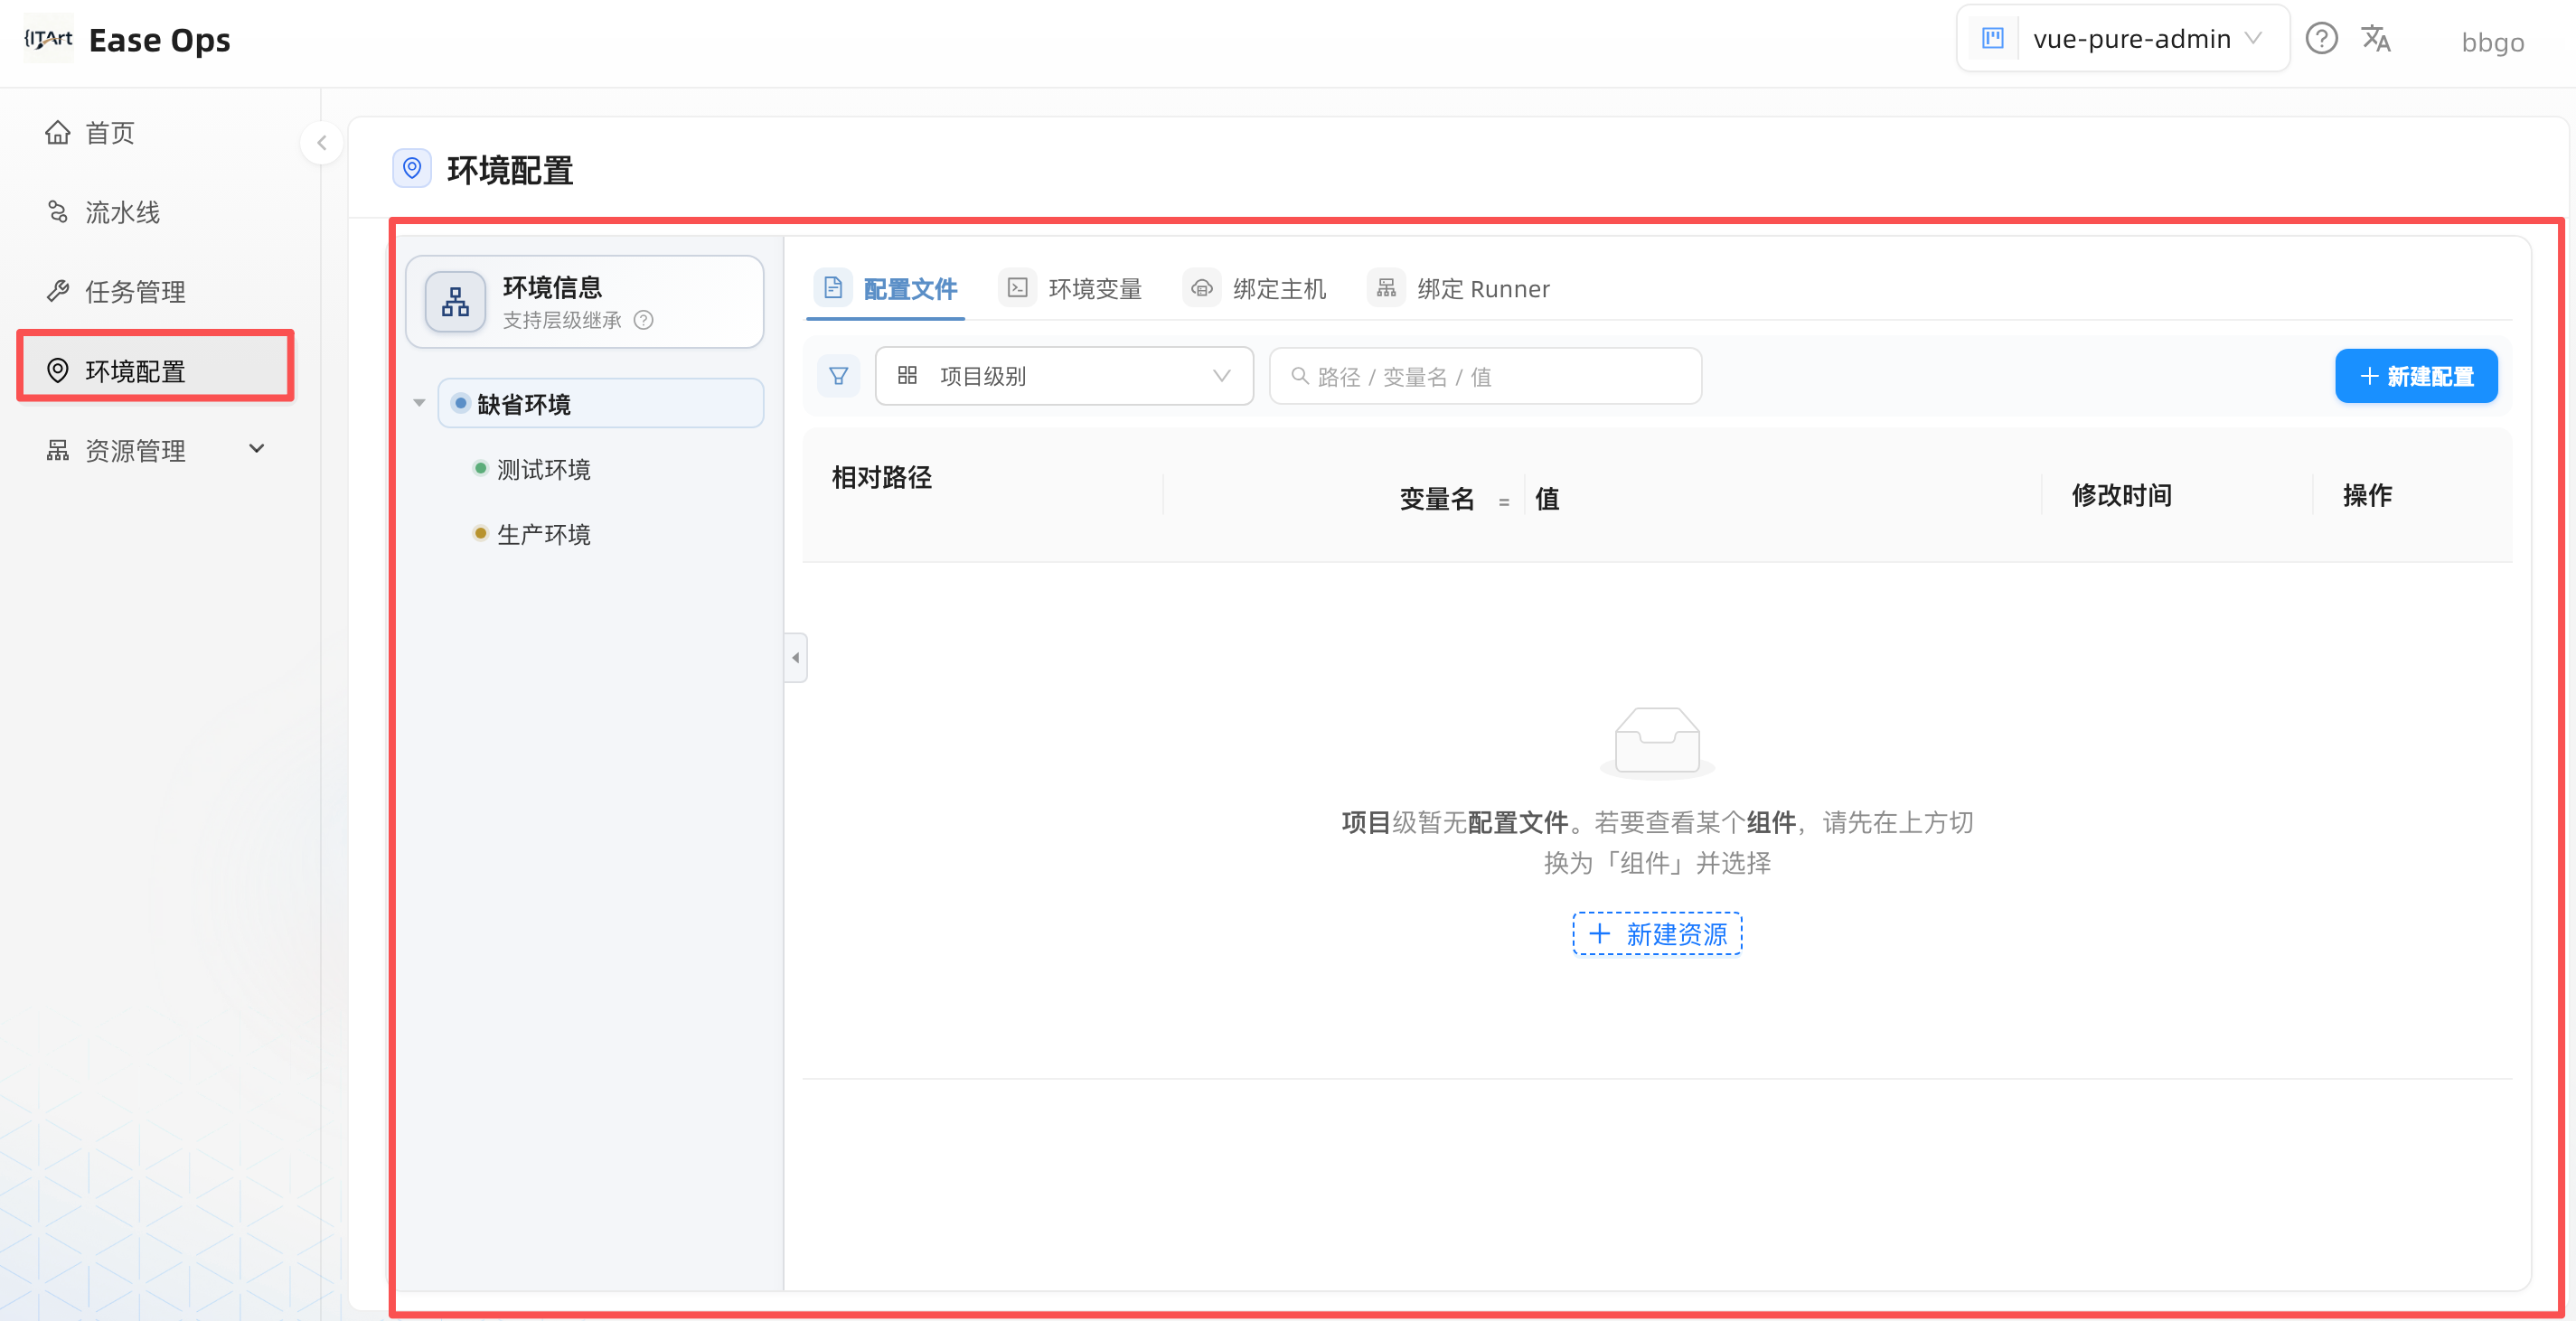Open the language translation icon
The image size is (2576, 1321).
[2376, 39]
